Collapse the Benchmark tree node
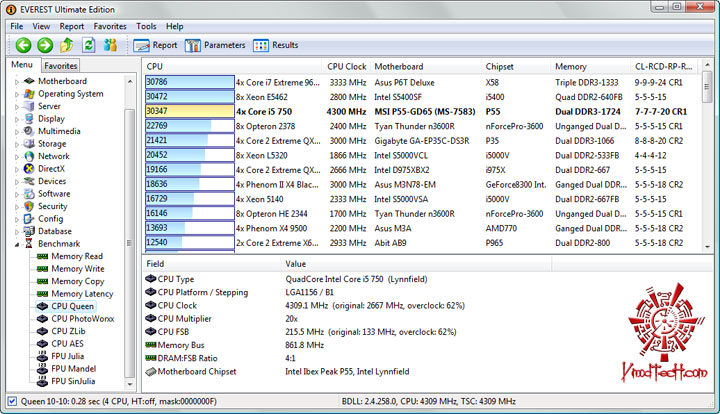 [17, 244]
